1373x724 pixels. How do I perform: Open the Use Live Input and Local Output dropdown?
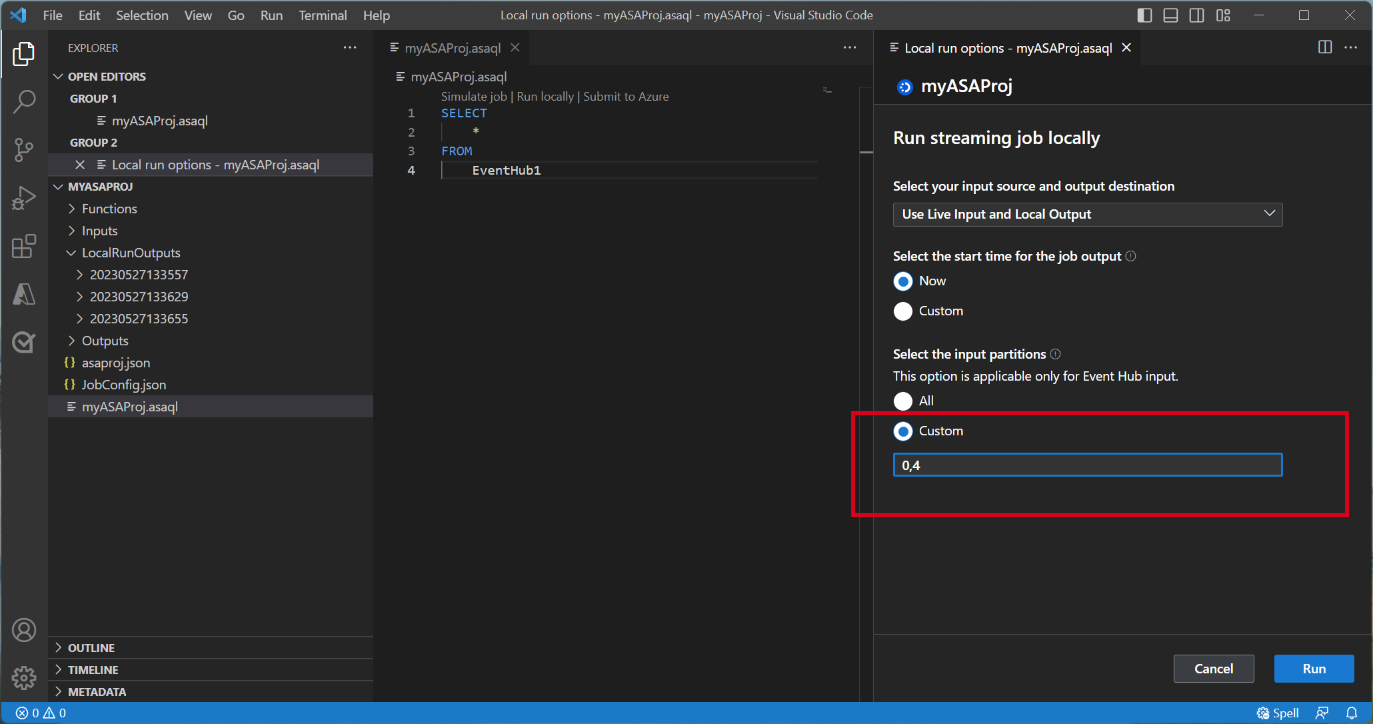[x=1087, y=214]
